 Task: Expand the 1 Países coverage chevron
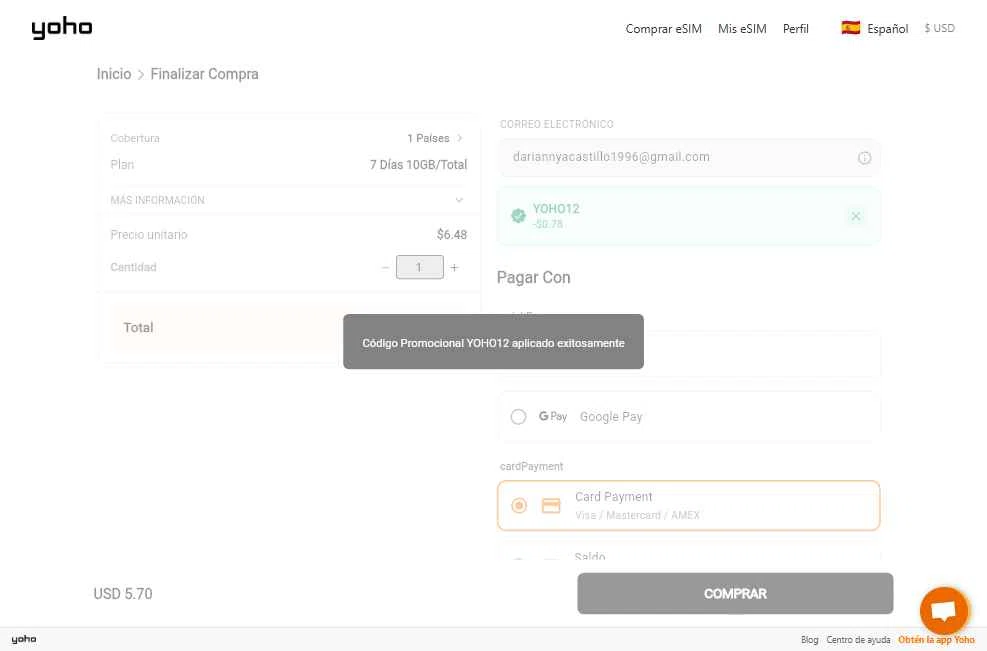[460, 138]
